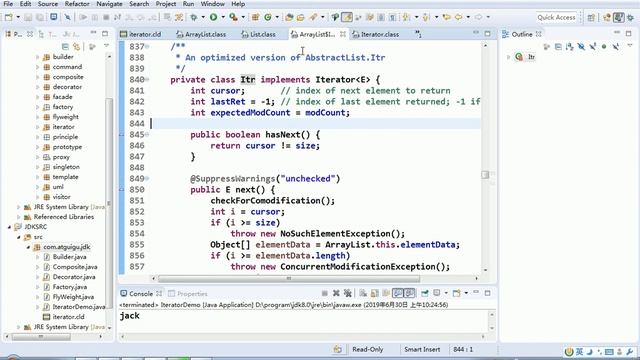This screenshot has width=640, height=360.
Task: Expand the builder package node
Action: pos(38,57)
